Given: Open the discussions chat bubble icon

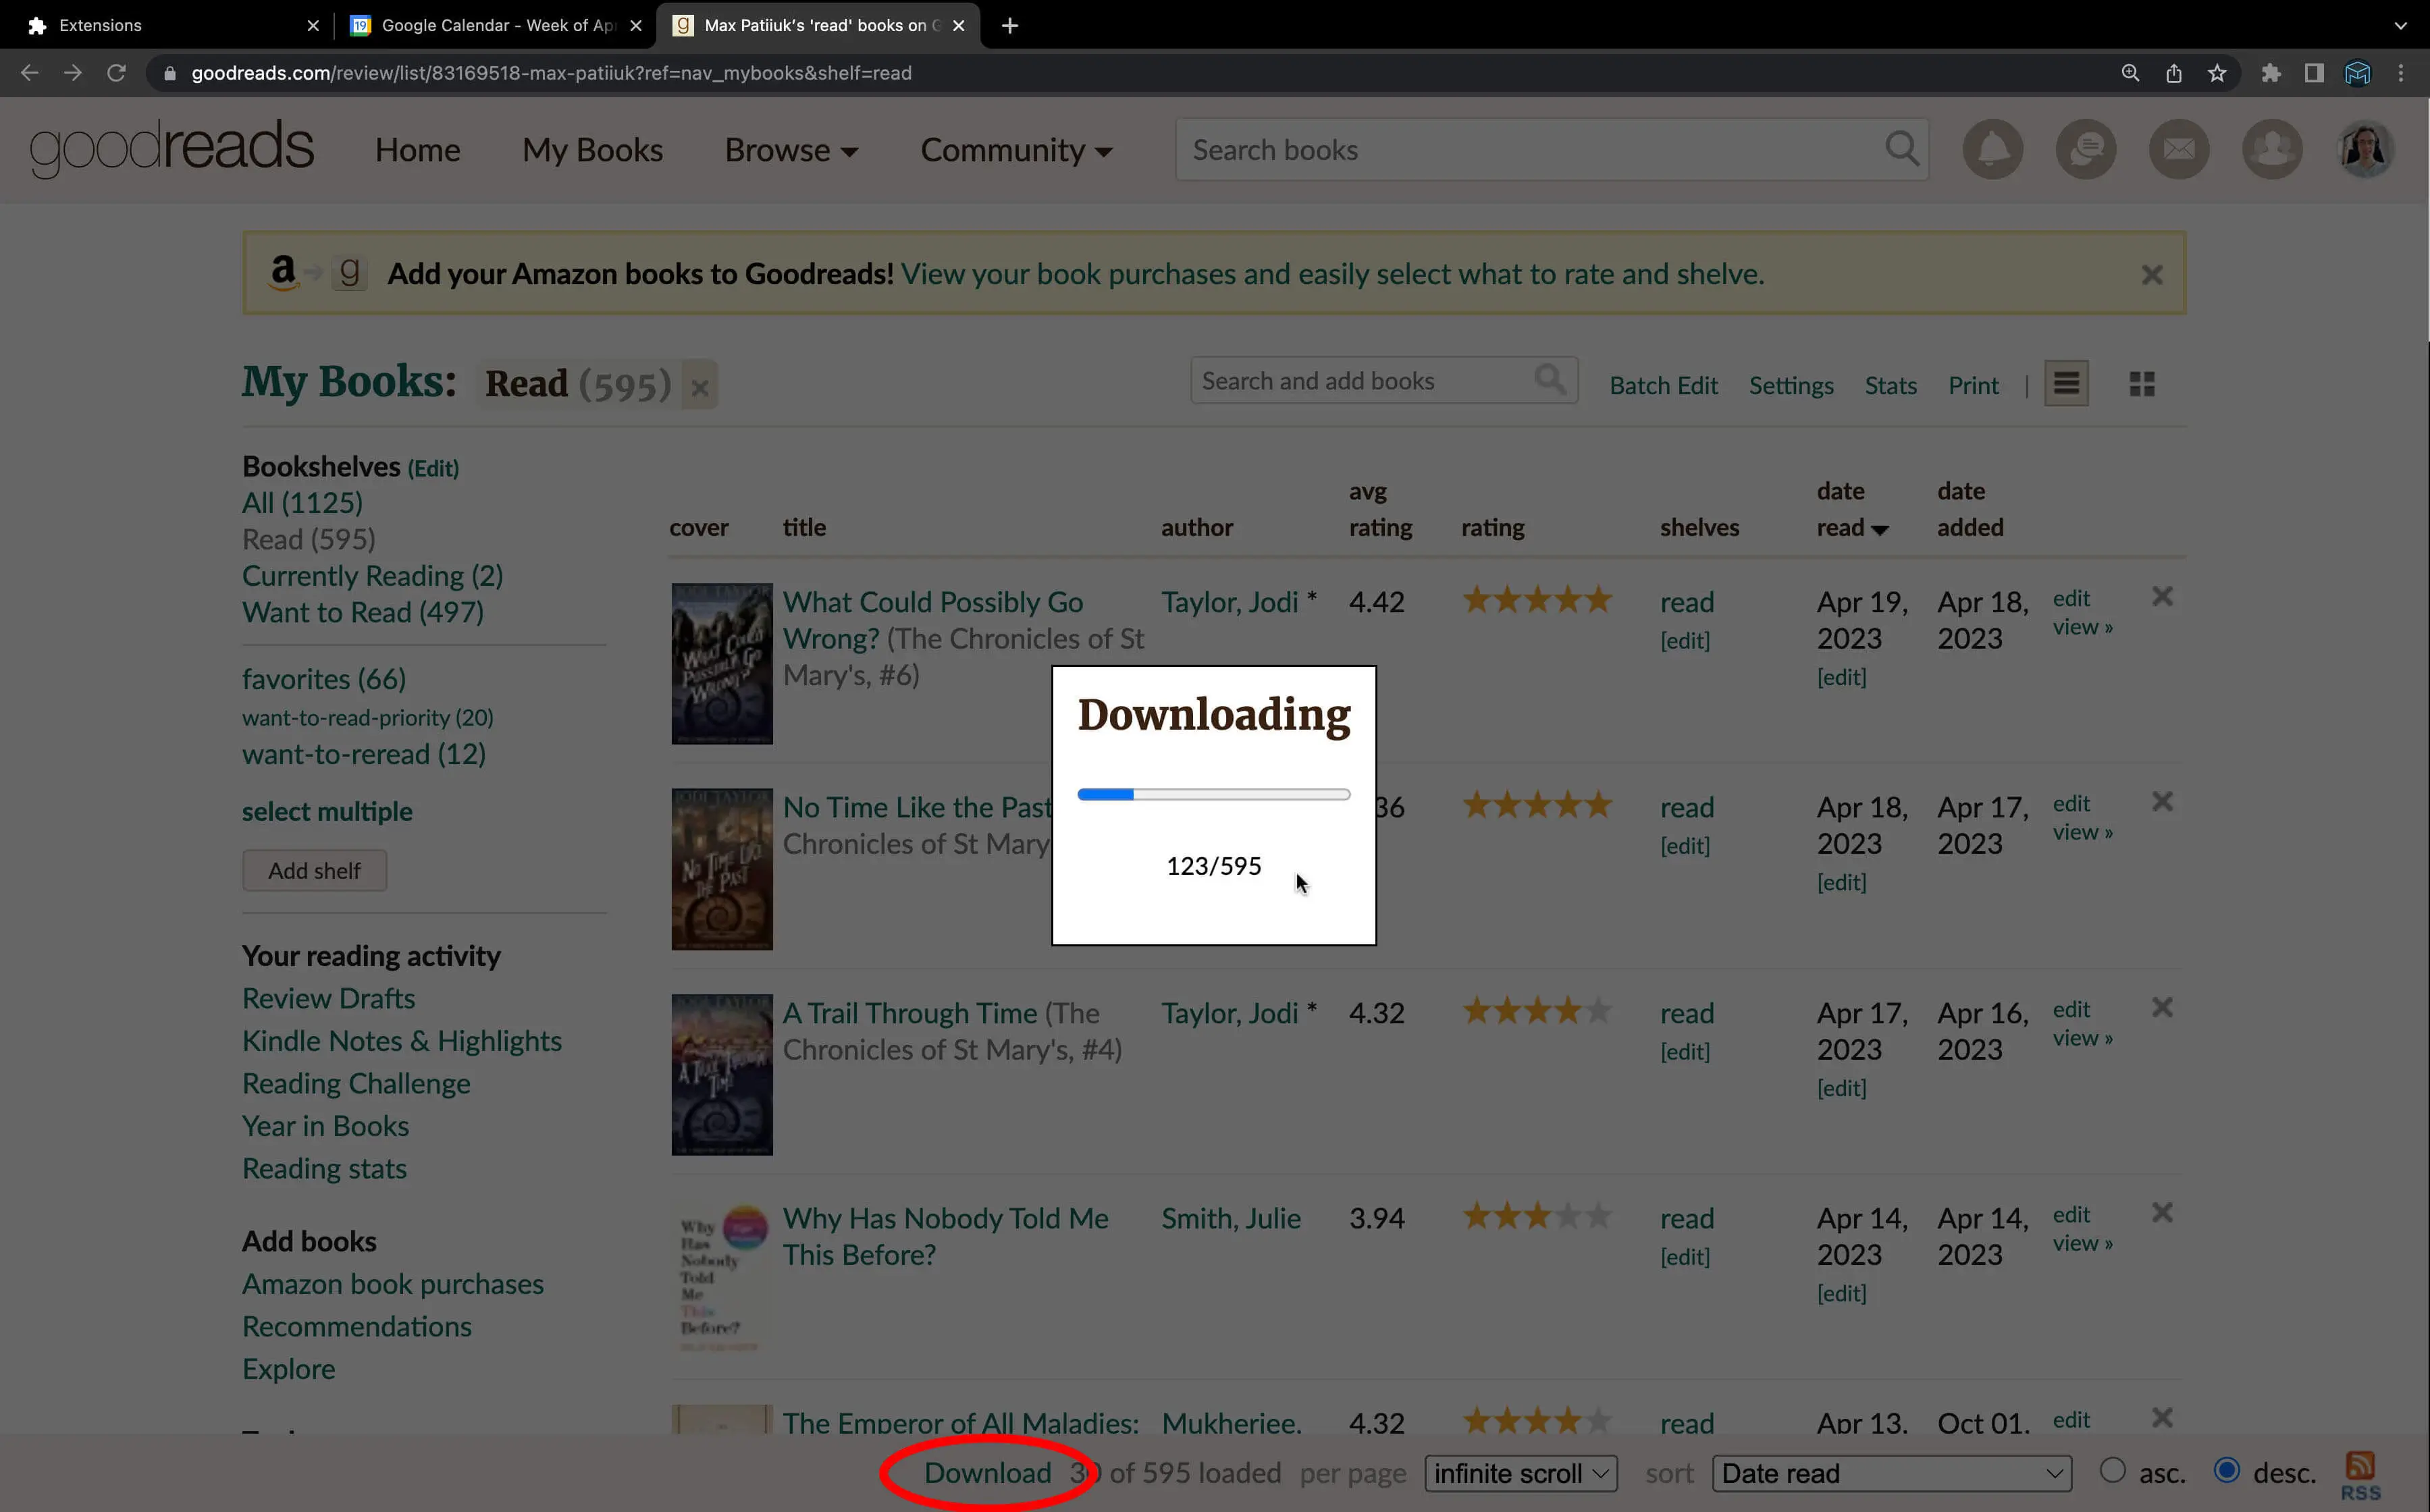Looking at the screenshot, I should [x=2085, y=150].
